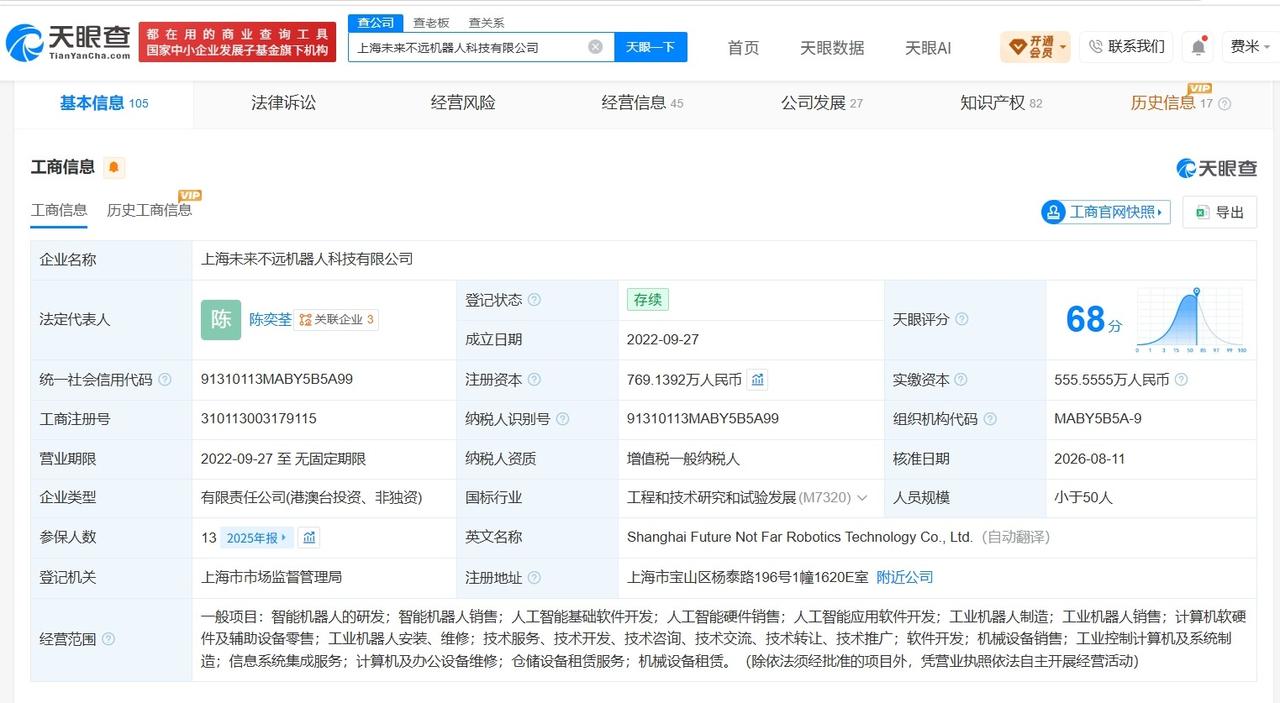Expand the 国标行业 M7320 dropdown chevron
Viewport: 1280px width, 703px height.
click(863, 498)
